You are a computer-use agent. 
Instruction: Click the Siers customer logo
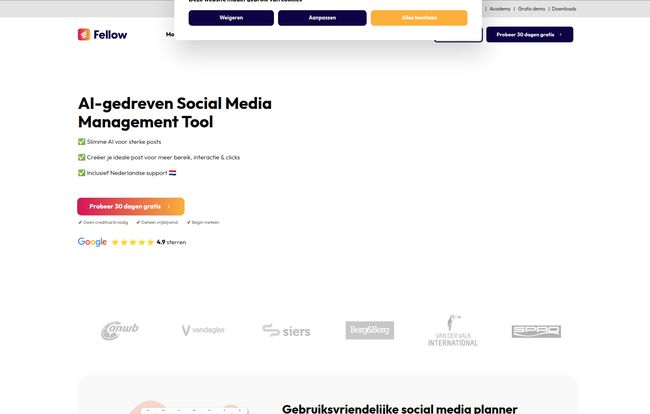(x=286, y=331)
